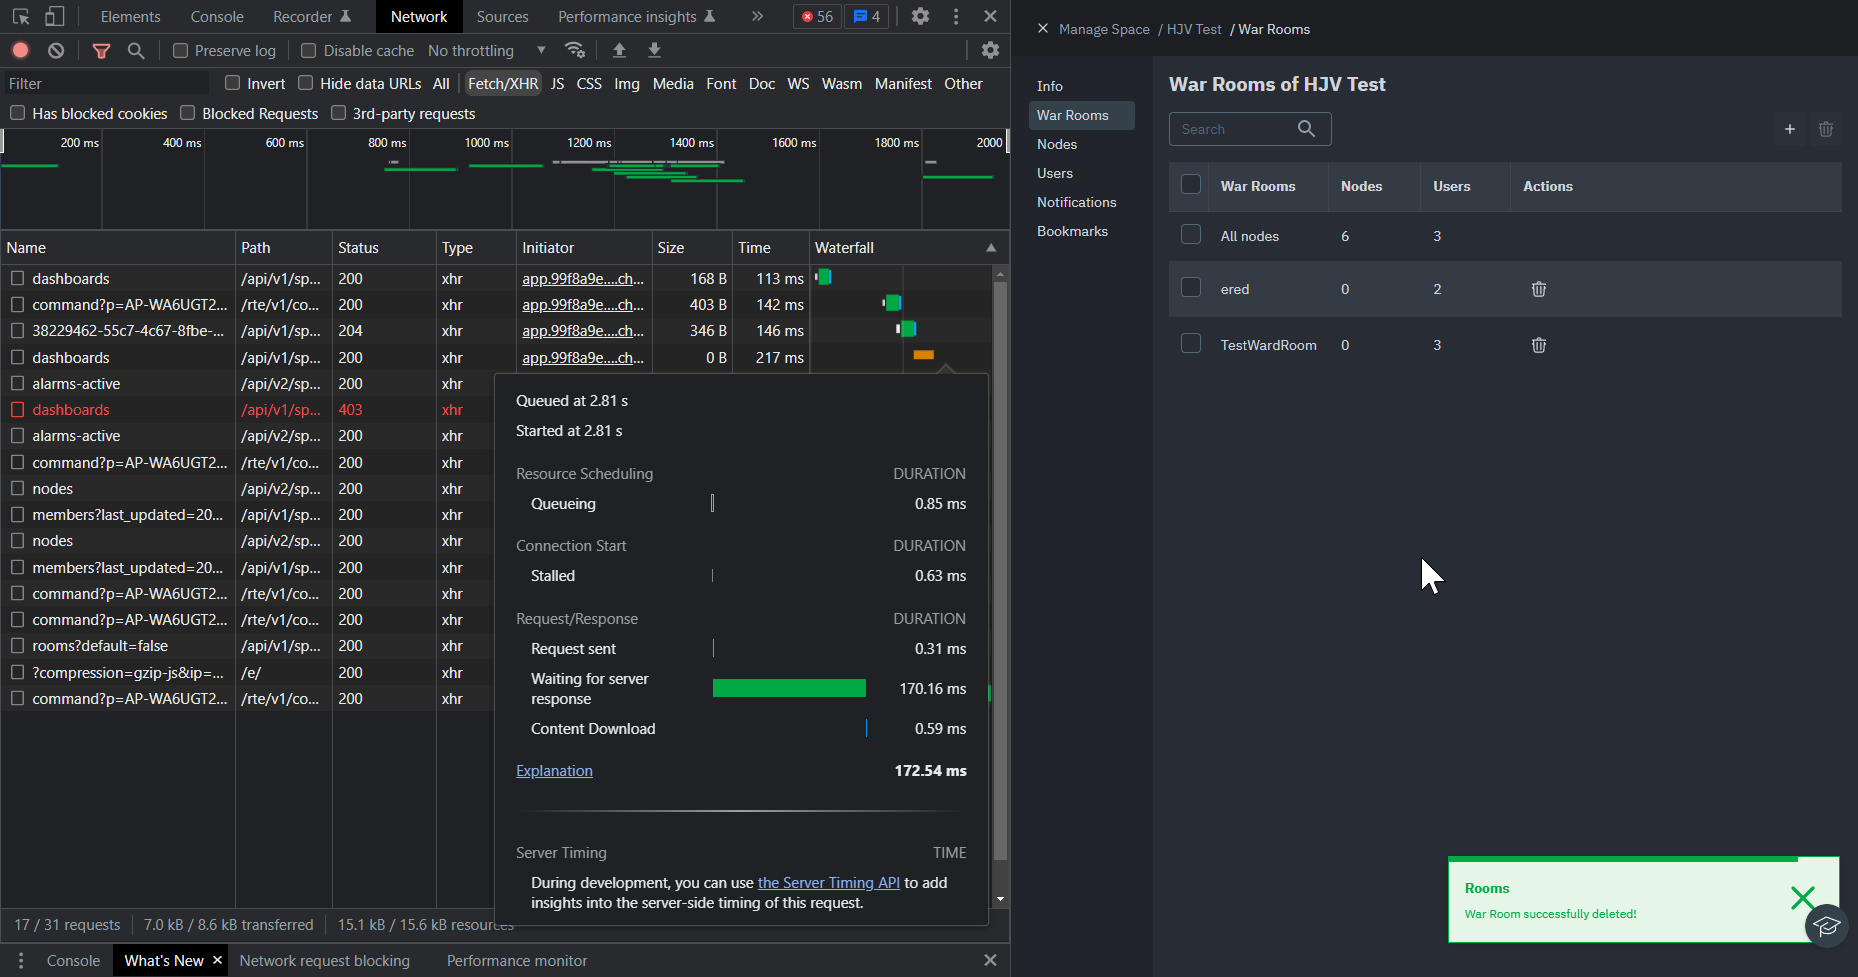Switch to the Elements tab
The width and height of the screenshot is (1858, 977).
pyautogui.click(x=130, y=16)
